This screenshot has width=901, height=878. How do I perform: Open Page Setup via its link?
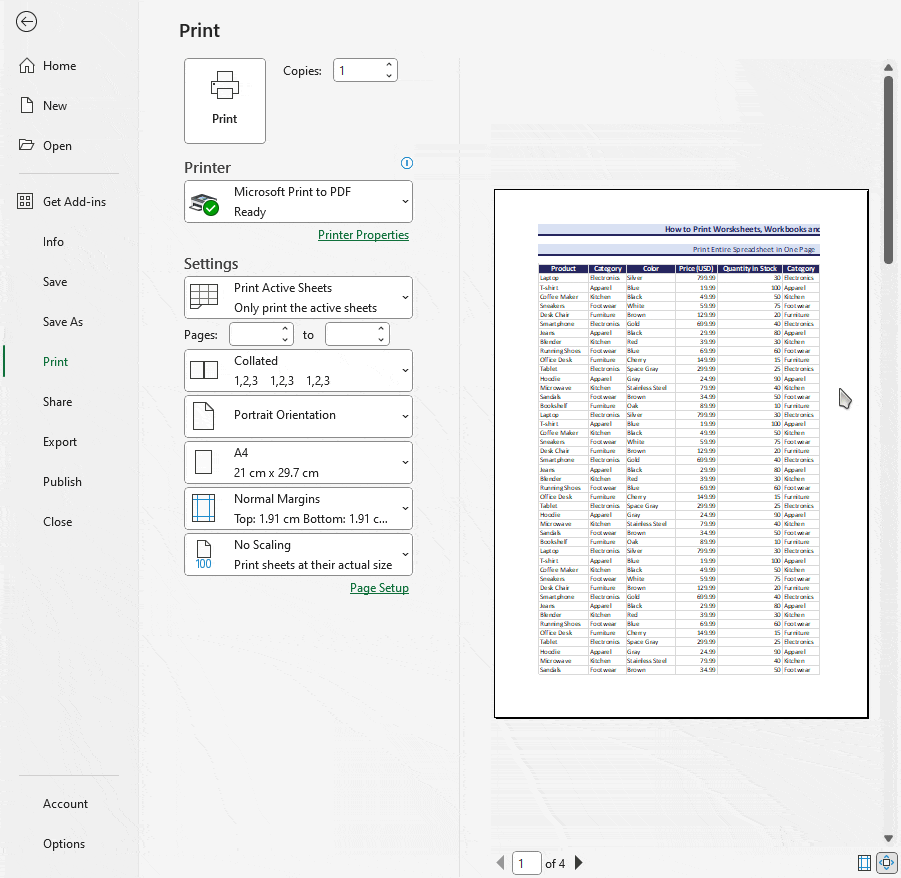click(379, 587)
